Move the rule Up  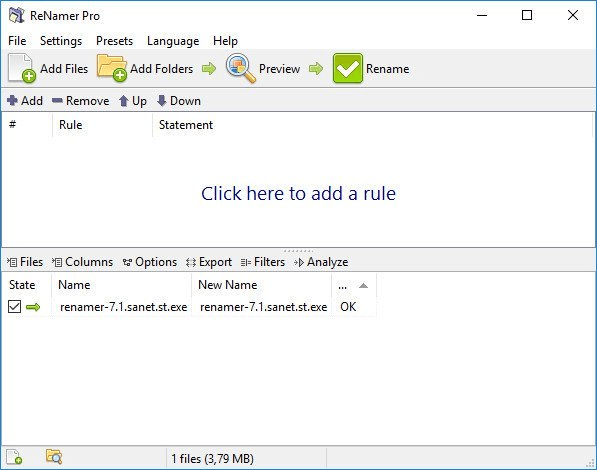coord(132,101)
